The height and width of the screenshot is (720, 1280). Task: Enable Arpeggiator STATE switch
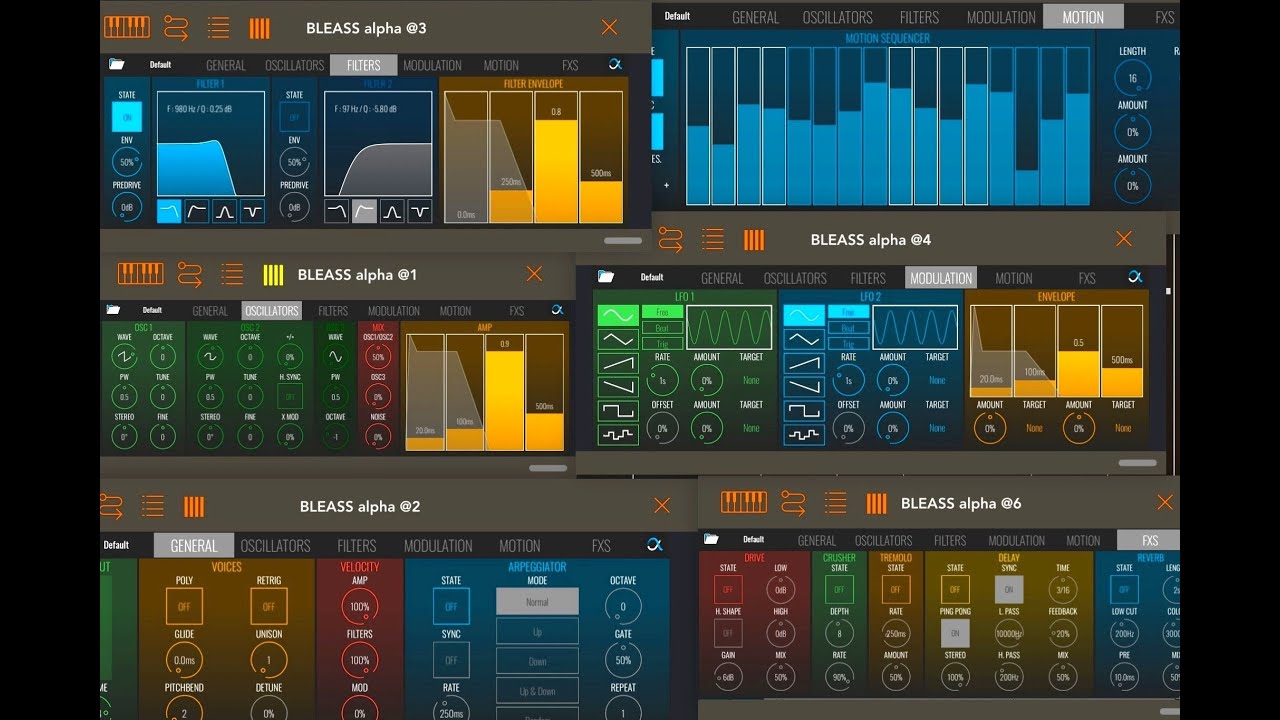(451, 606)
